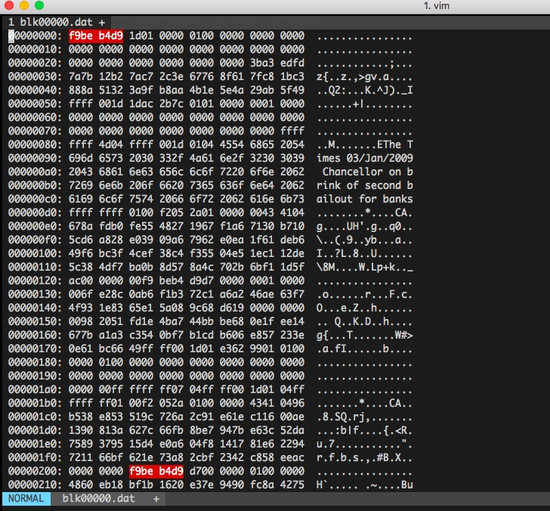550x511 pixels.
Task: Click the yellow minimize window button
Action: click(x=24, y=5)
